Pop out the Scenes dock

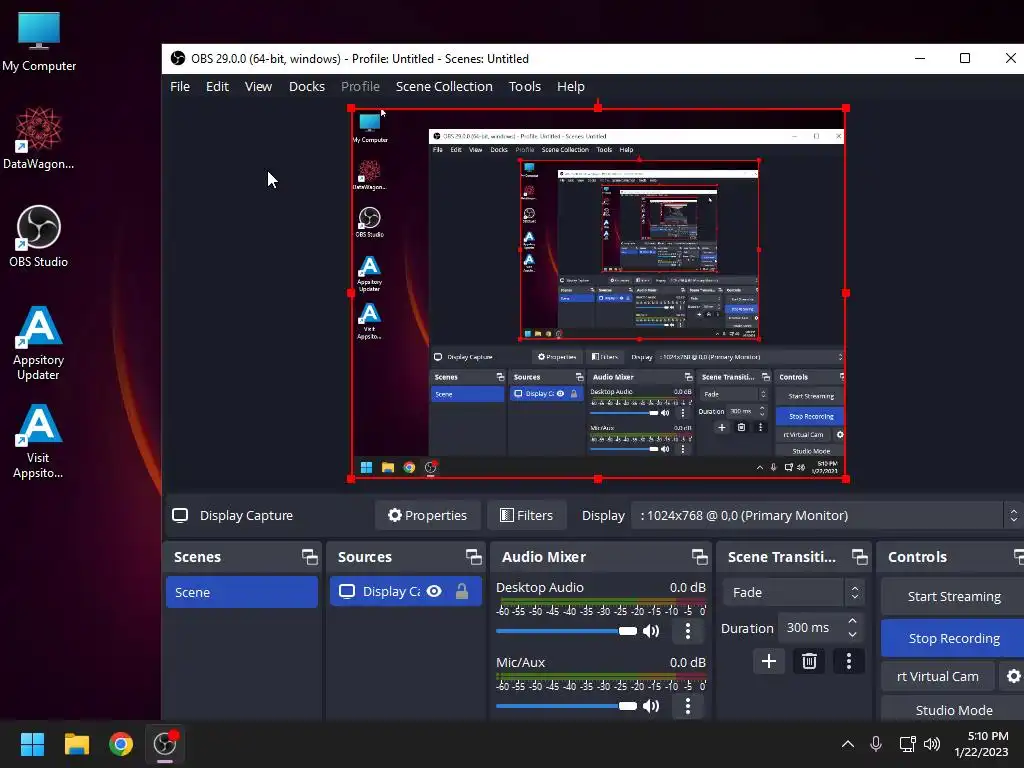(x=310, y=557)
